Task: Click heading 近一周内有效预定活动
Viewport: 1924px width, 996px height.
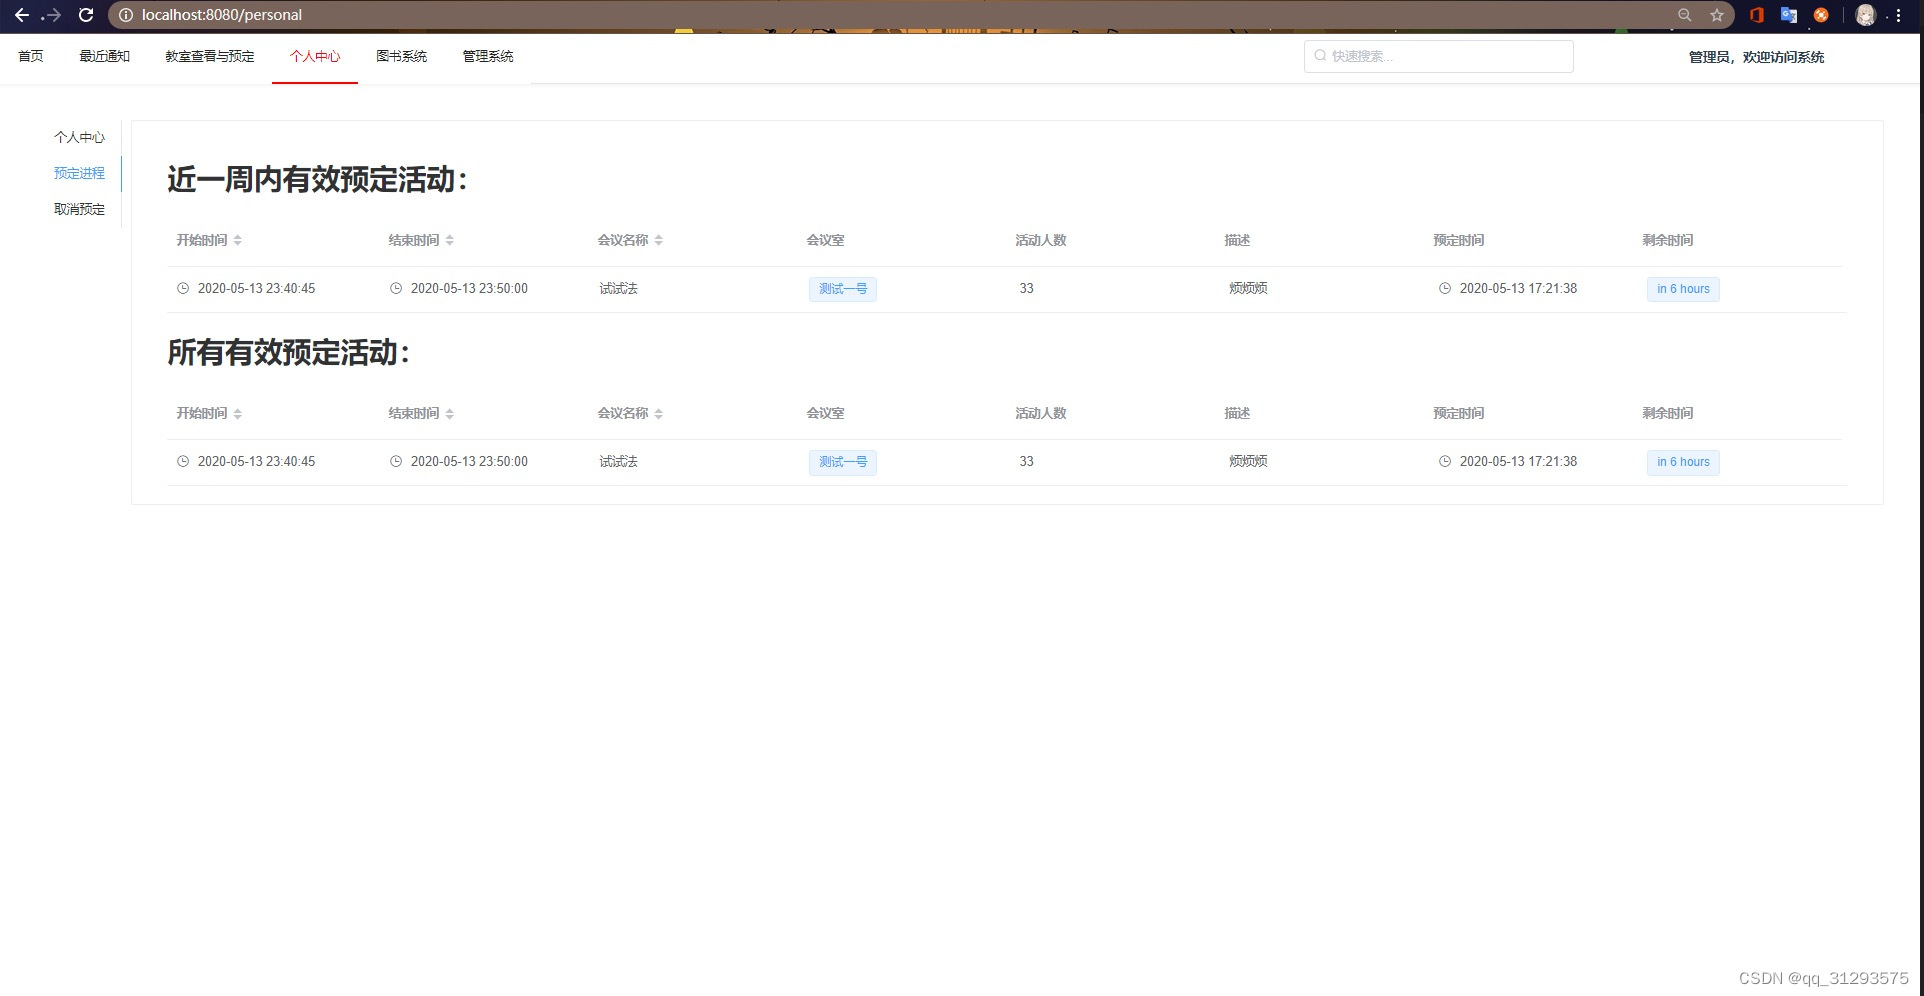Action: point(317,180)
